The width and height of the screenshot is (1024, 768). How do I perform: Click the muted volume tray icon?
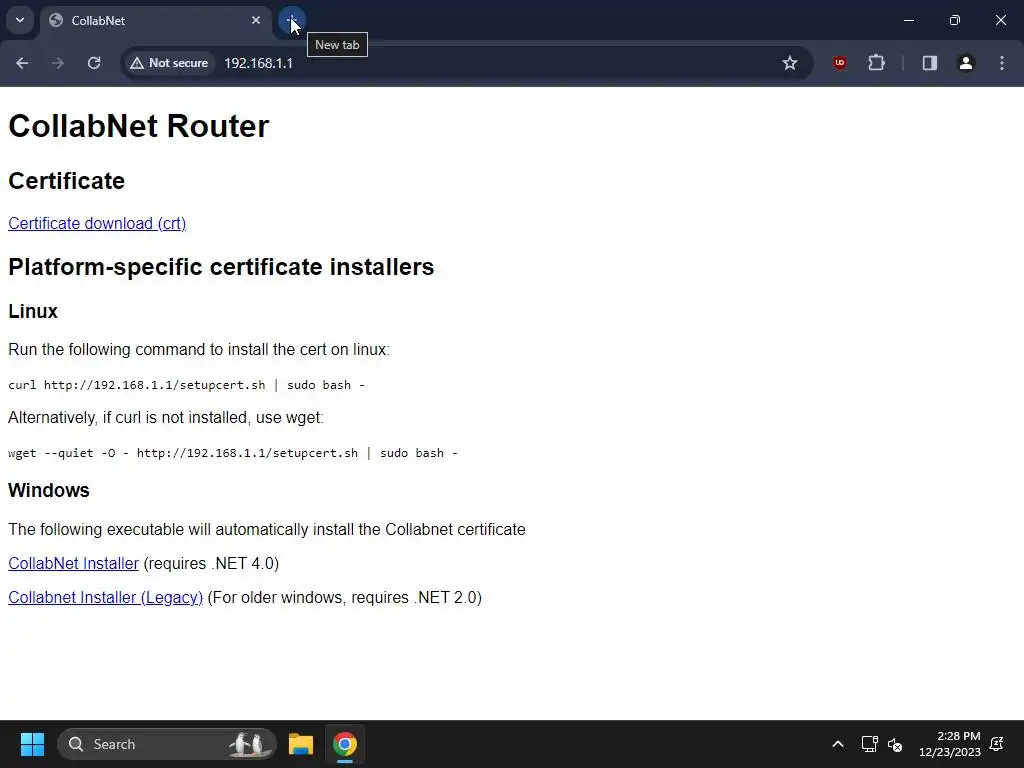click(895, 744)
